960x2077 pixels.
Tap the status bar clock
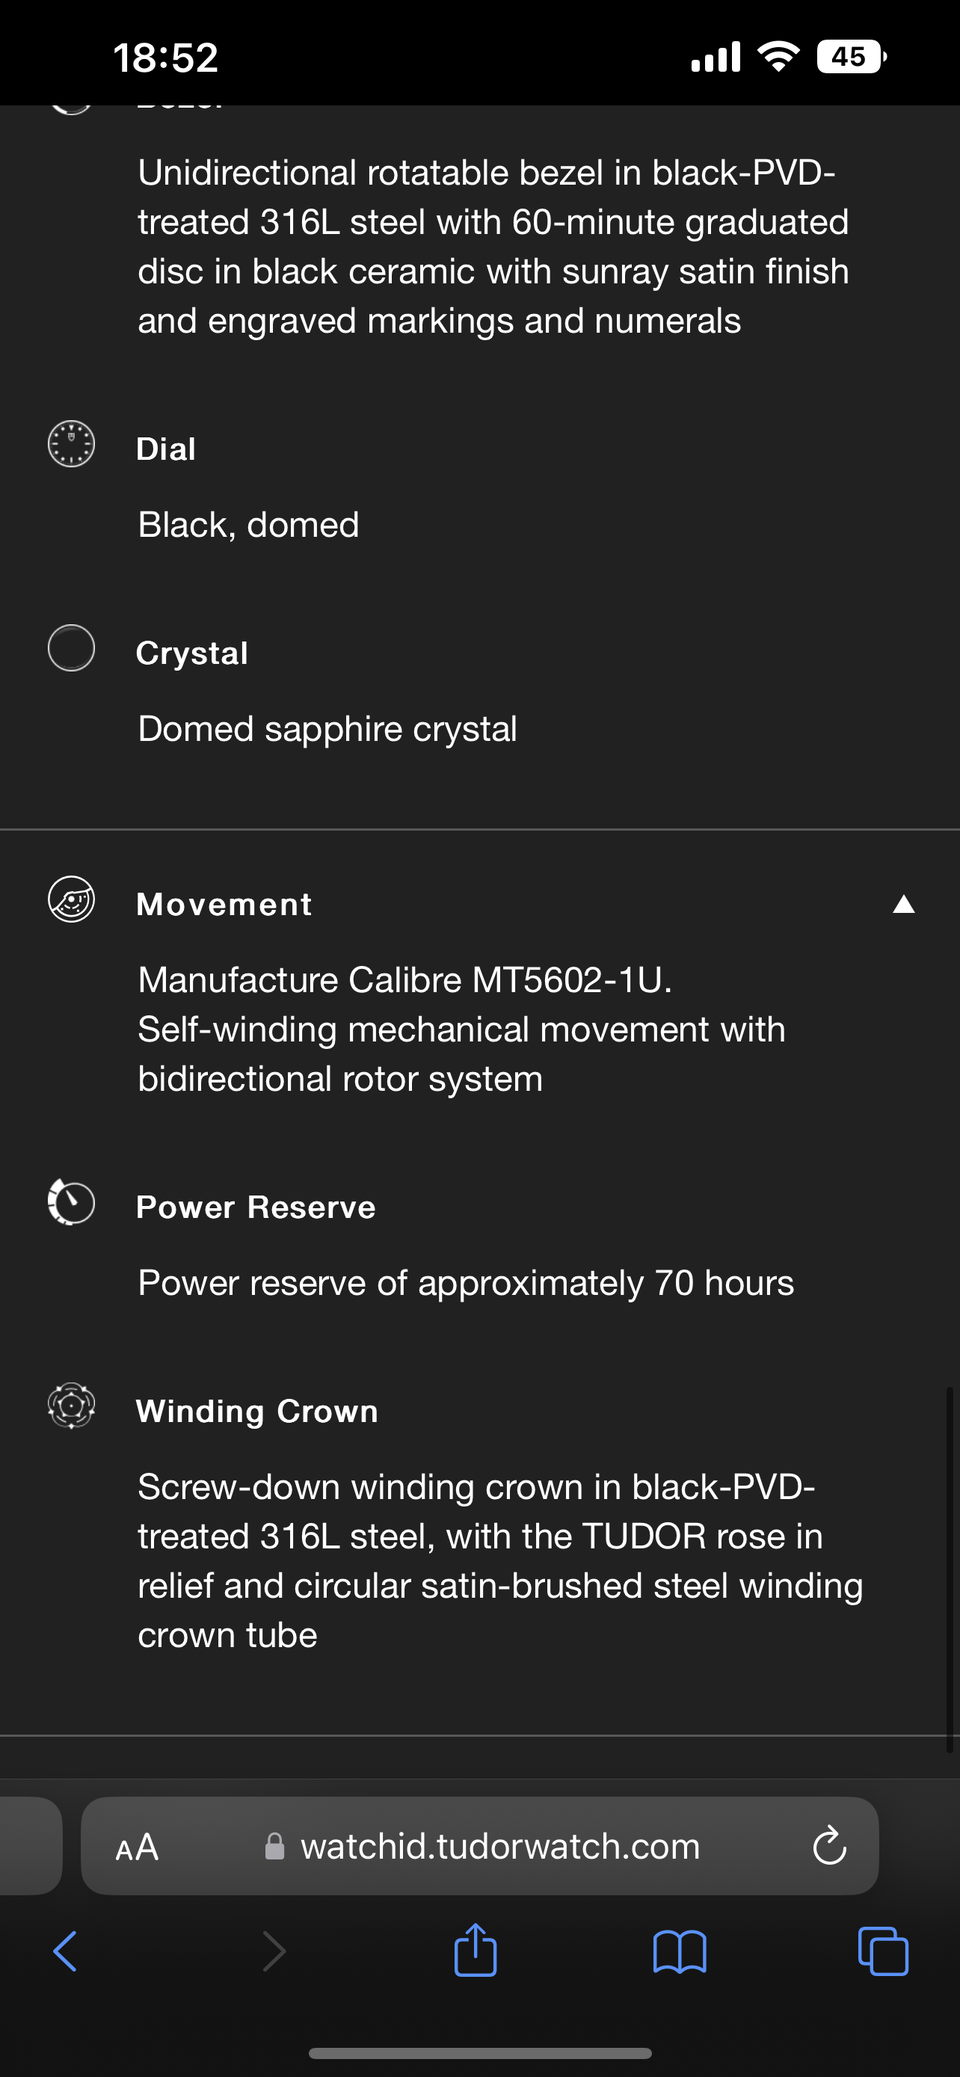165,57
